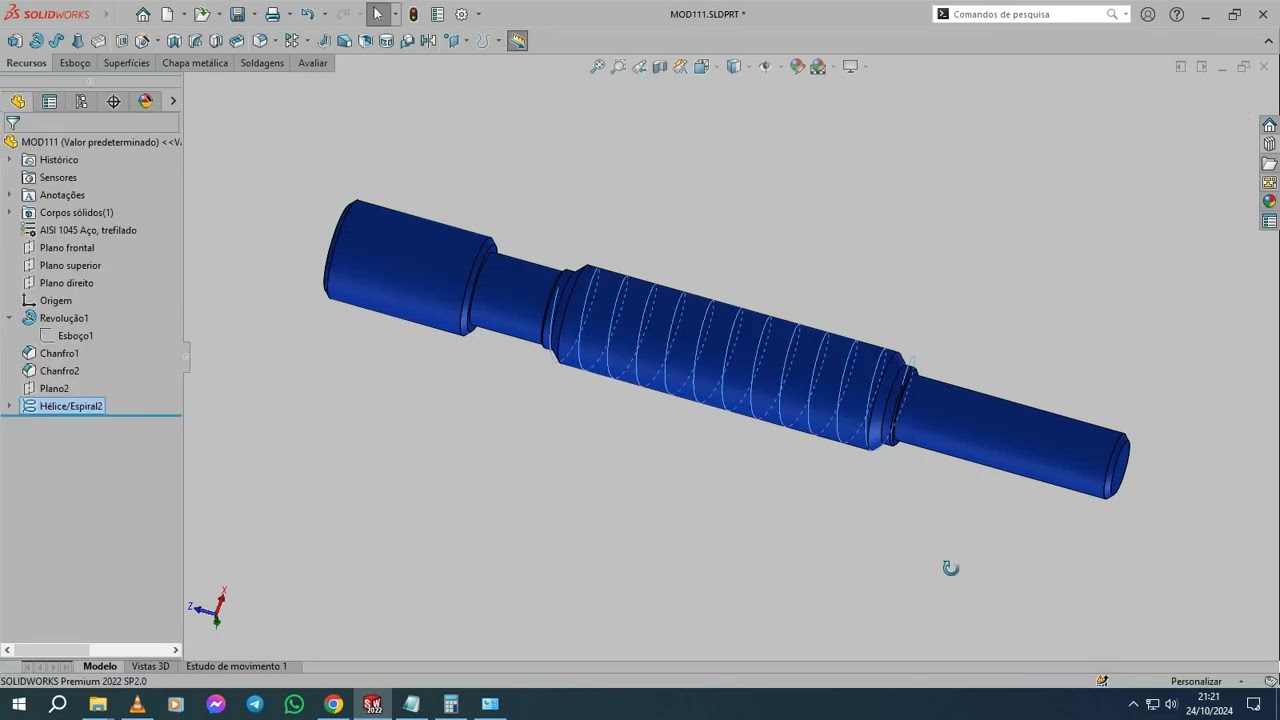Open file properties list icon
1280x720 pixels.
[437, 14]
